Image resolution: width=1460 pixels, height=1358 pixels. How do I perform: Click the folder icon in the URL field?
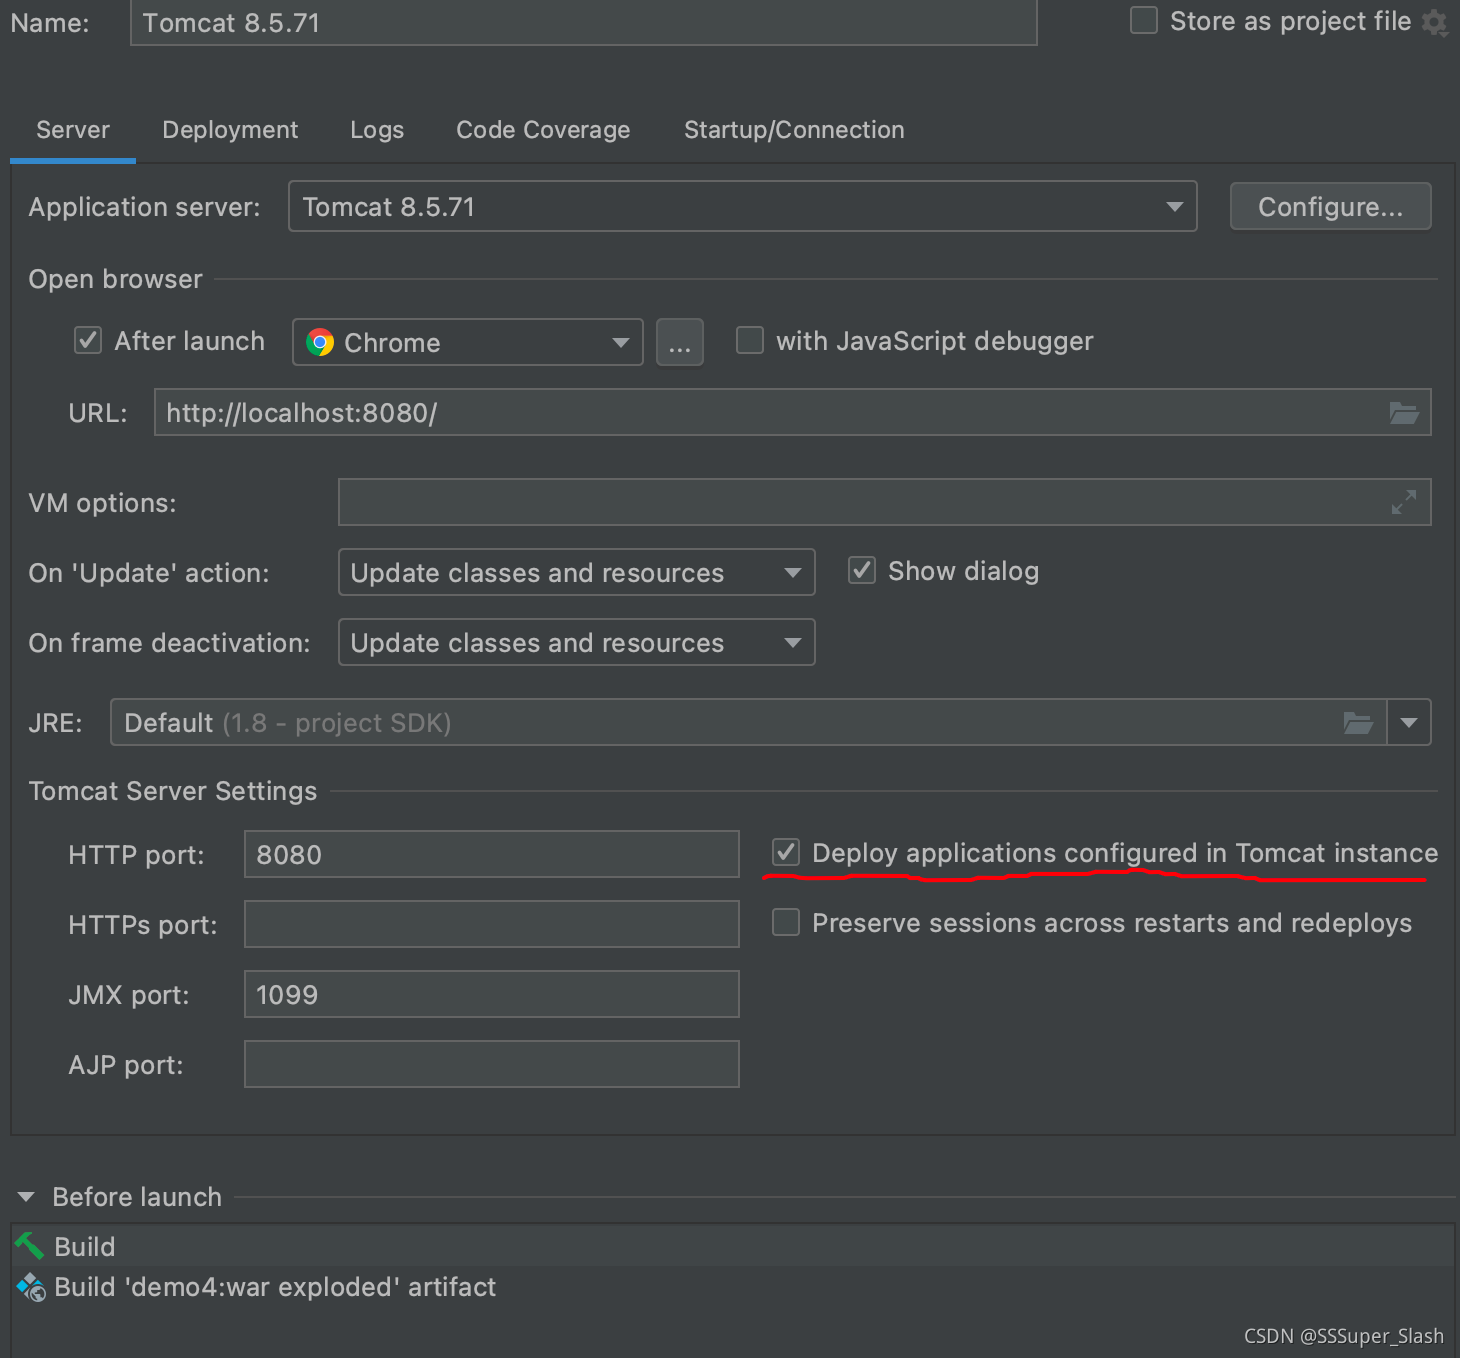[x=1404, y=413]
